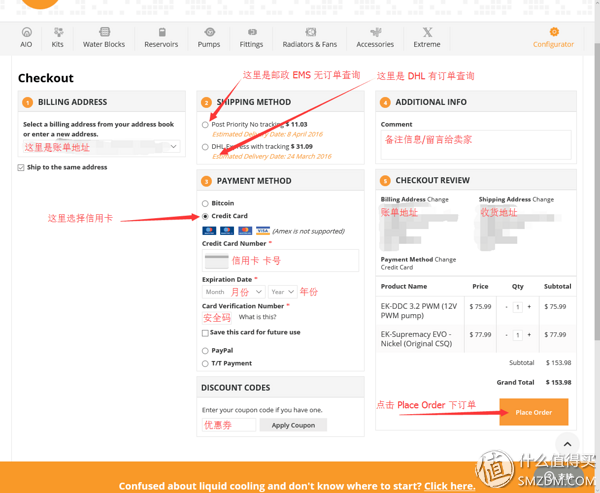600x493 pixels.
Task: Click the scroll-to-top arrow button
Action: [567, 444]
